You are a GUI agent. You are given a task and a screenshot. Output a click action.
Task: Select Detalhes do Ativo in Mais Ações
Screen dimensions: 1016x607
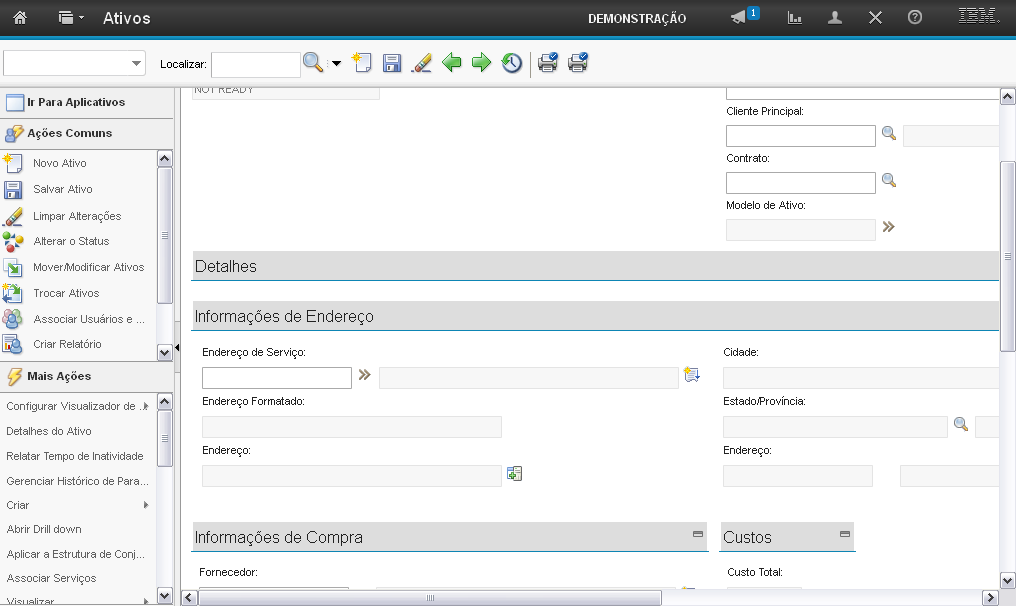pos(49,431)
